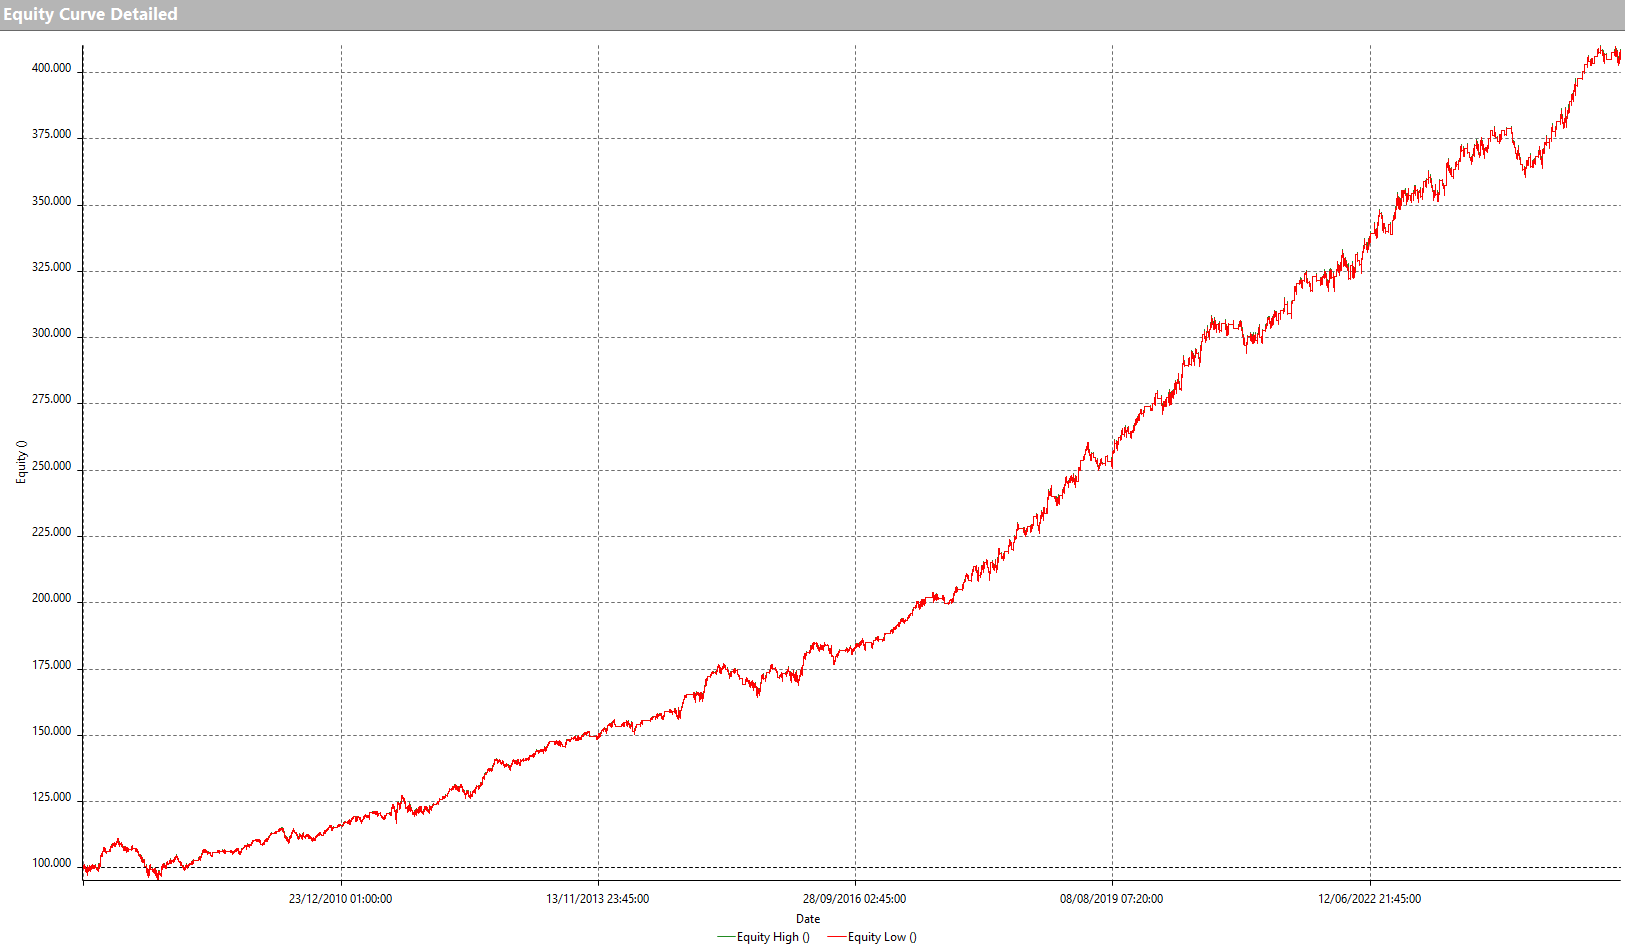Toggle the Equity High legend entry
Viewport: 1625px width, 949px height.
(772, 937)
